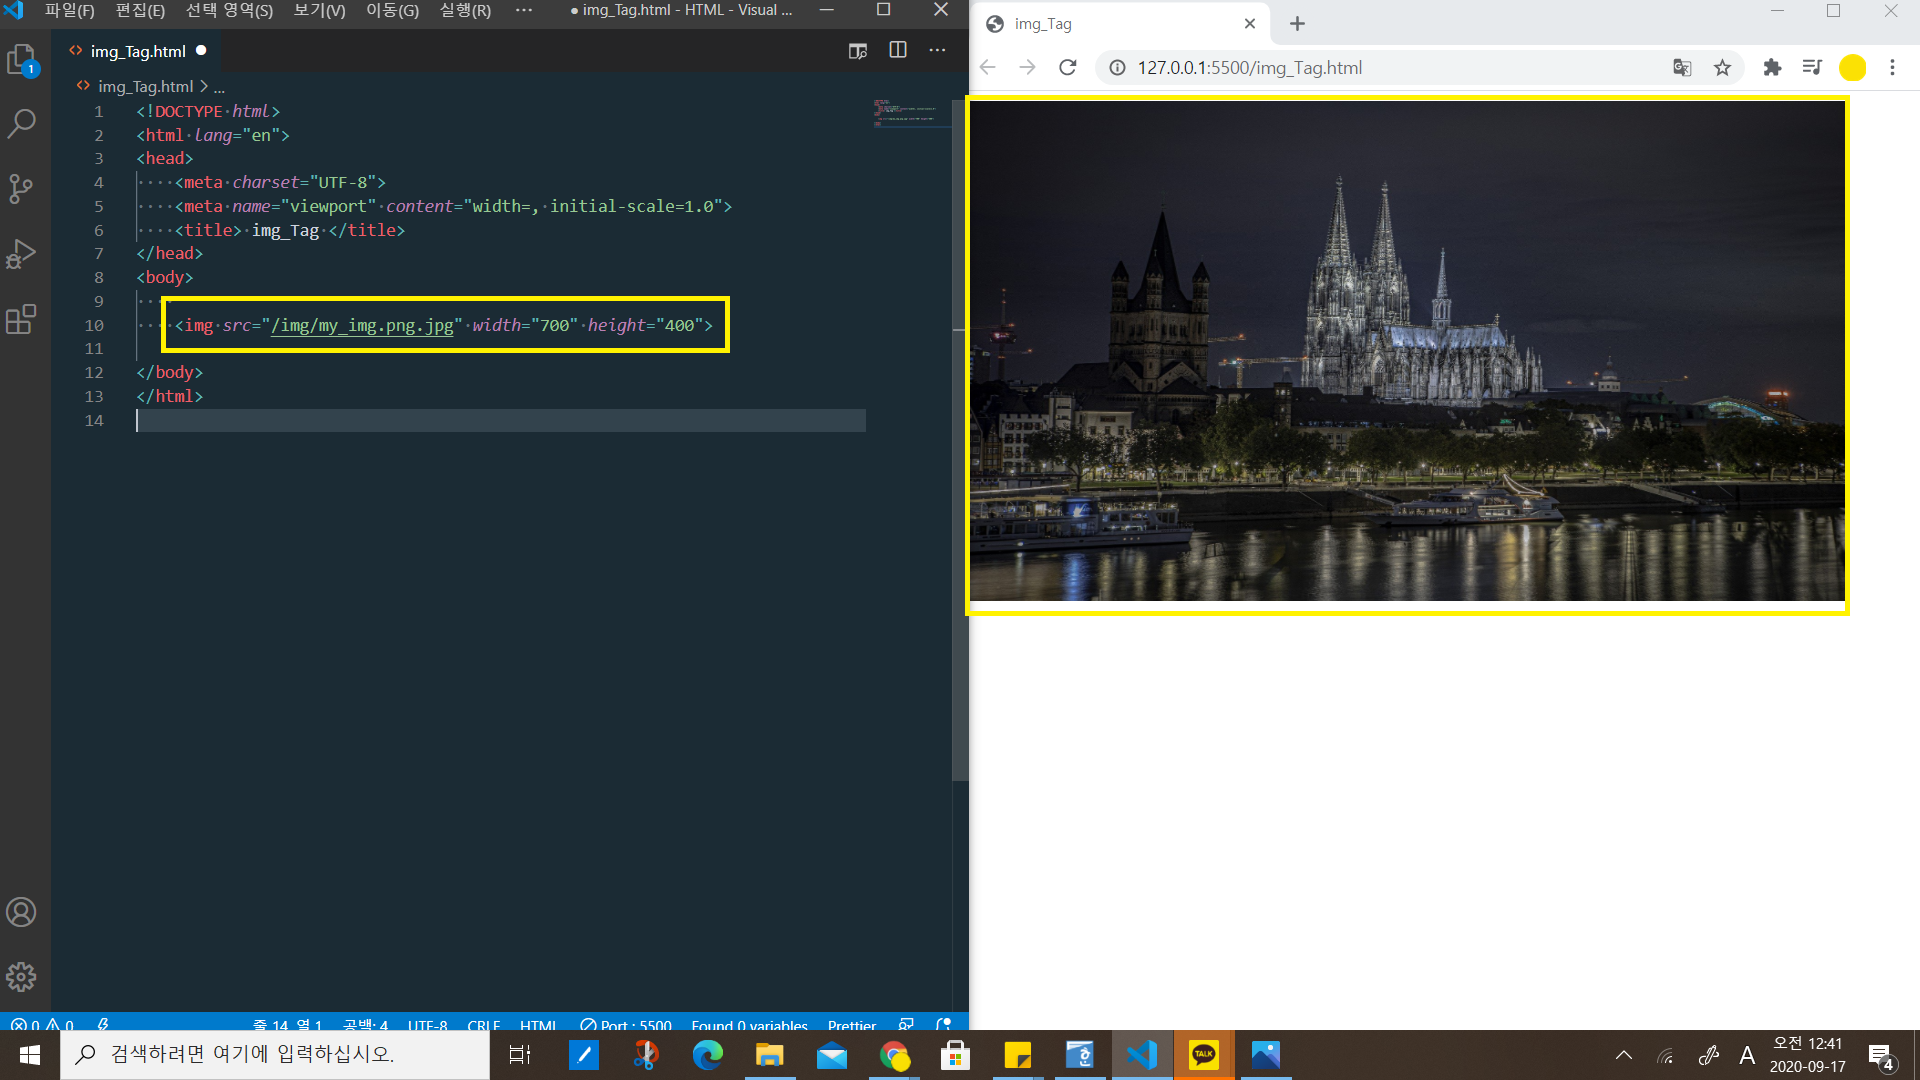Show hidden system tray icons
Image resolution: width=1920 pixels, height=1080 pixels.
tap(1624, 1055)
